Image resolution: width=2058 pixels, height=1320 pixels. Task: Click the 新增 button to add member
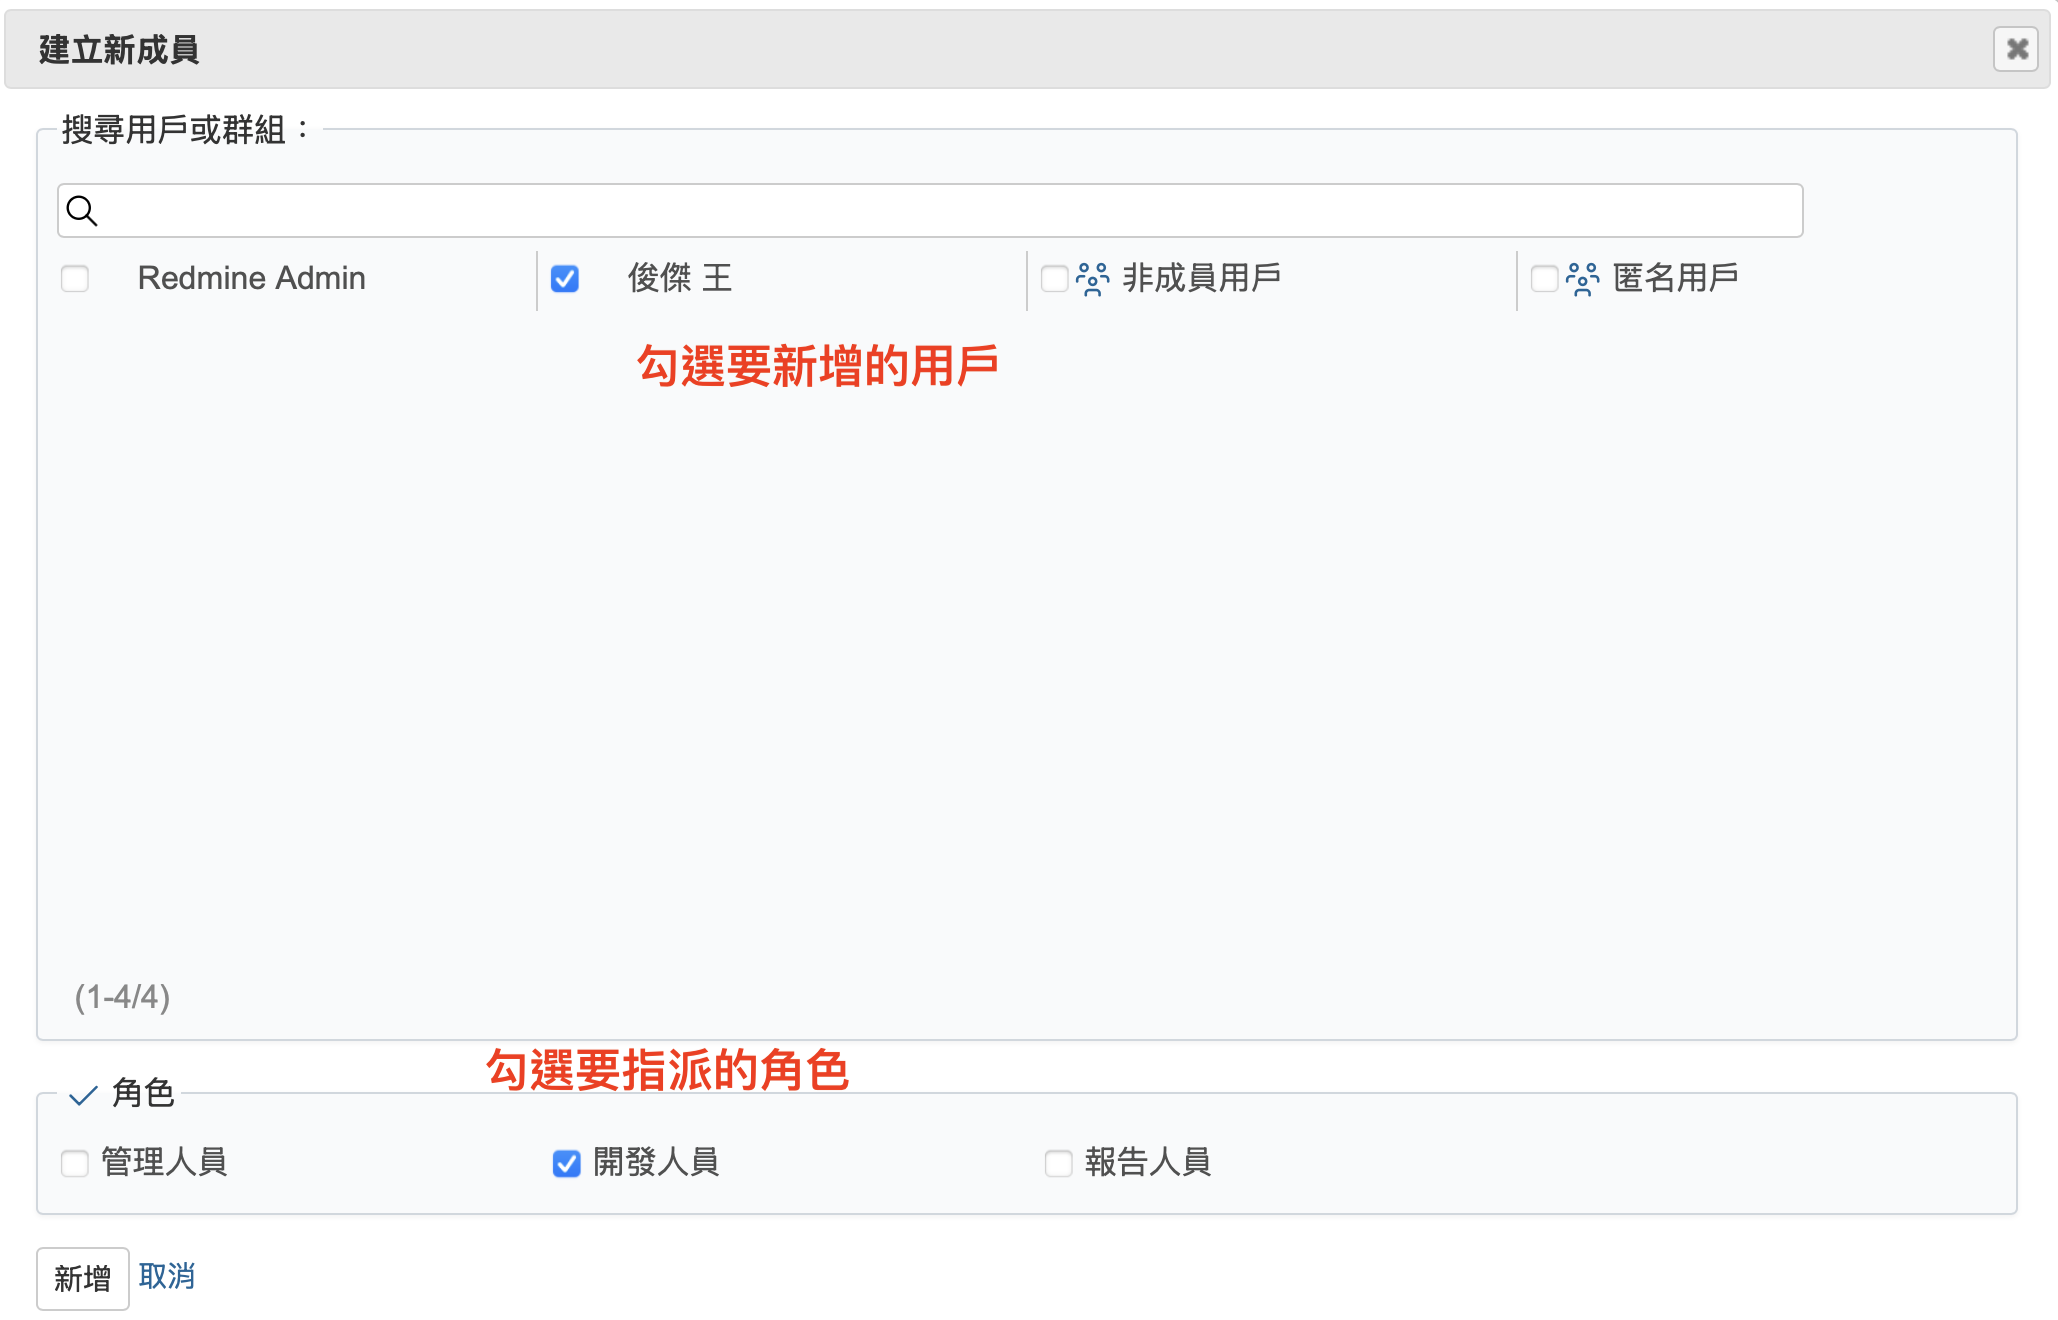click(x=83, y=1278)
